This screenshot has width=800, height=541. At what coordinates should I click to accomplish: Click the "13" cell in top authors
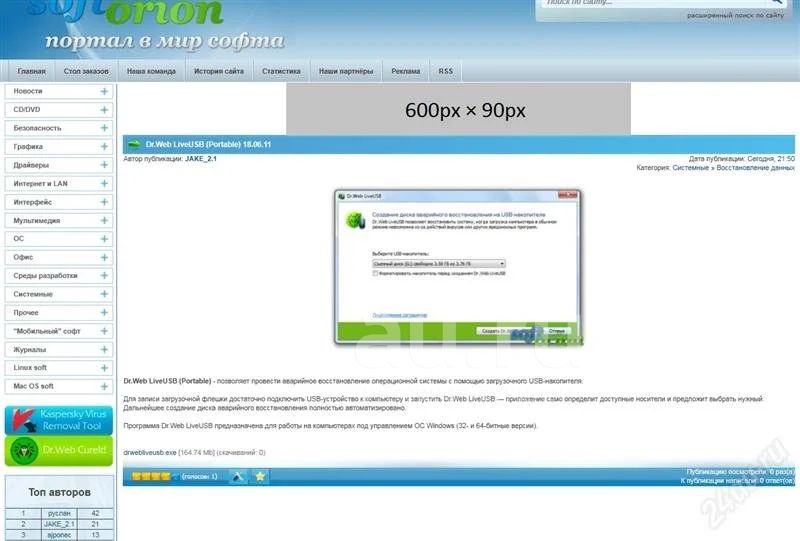click(x=95, y=535)
